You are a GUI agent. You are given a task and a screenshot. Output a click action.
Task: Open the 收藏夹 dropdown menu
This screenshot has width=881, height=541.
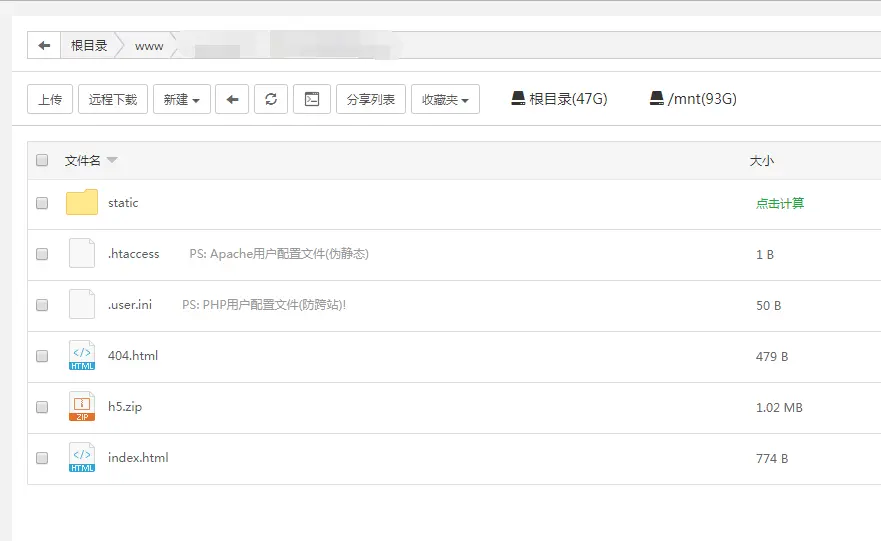[445, 99]
